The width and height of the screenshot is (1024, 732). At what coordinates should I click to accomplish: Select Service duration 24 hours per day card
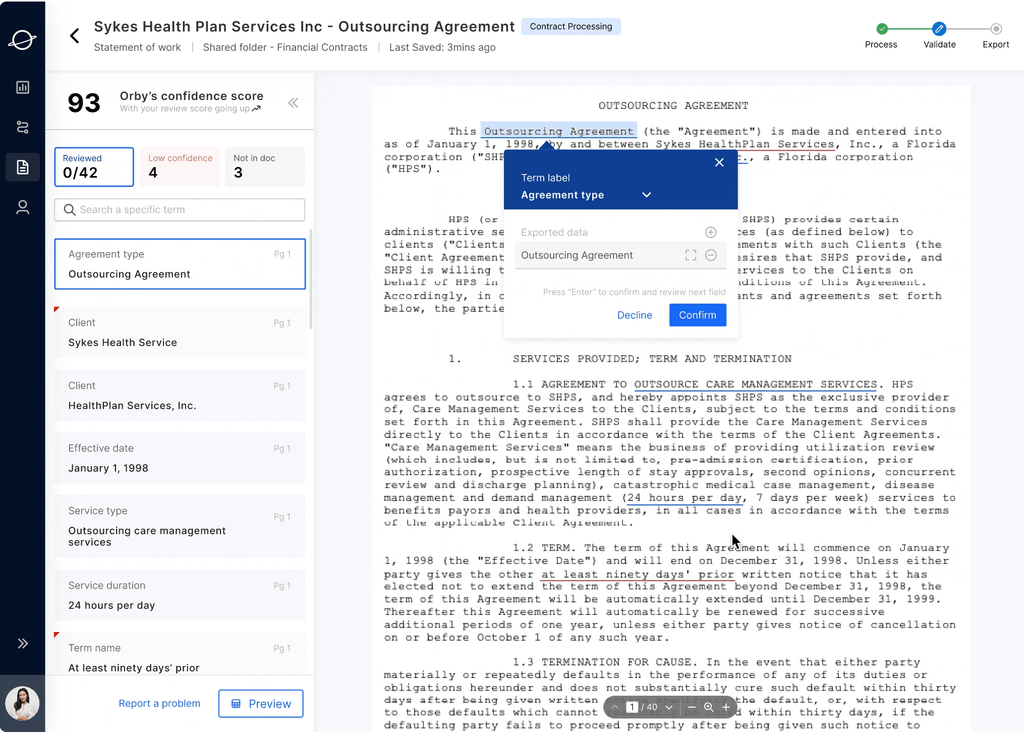[180, 596]
